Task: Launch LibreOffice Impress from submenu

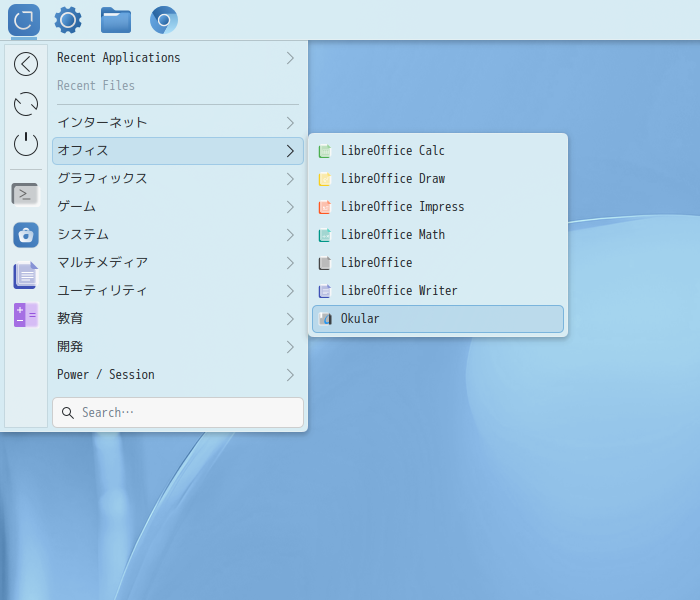Action: pyautogui.click(x=438, y=207)
